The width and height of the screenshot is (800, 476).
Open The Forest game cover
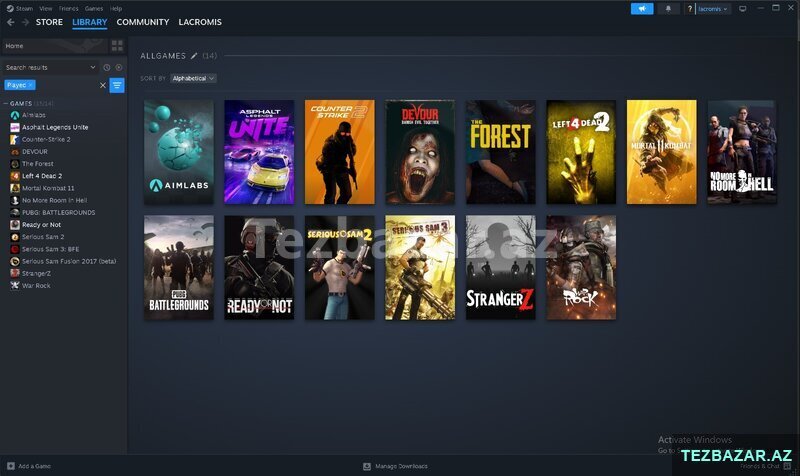point(501,152)
